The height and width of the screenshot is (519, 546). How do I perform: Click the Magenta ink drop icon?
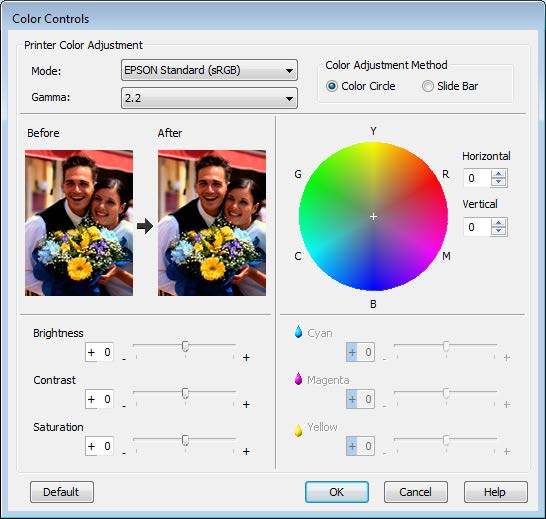pos(298,379)
